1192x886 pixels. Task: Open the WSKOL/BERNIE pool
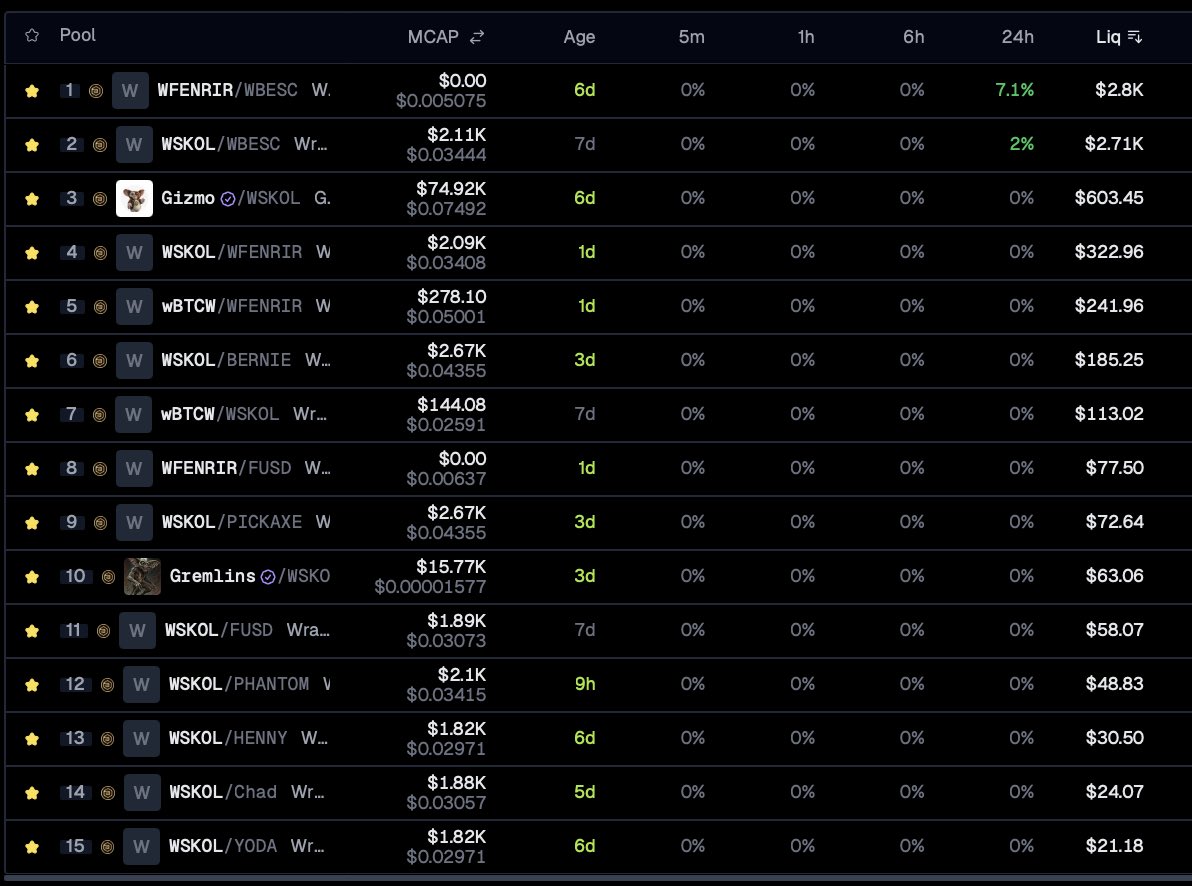pos(226,360)
